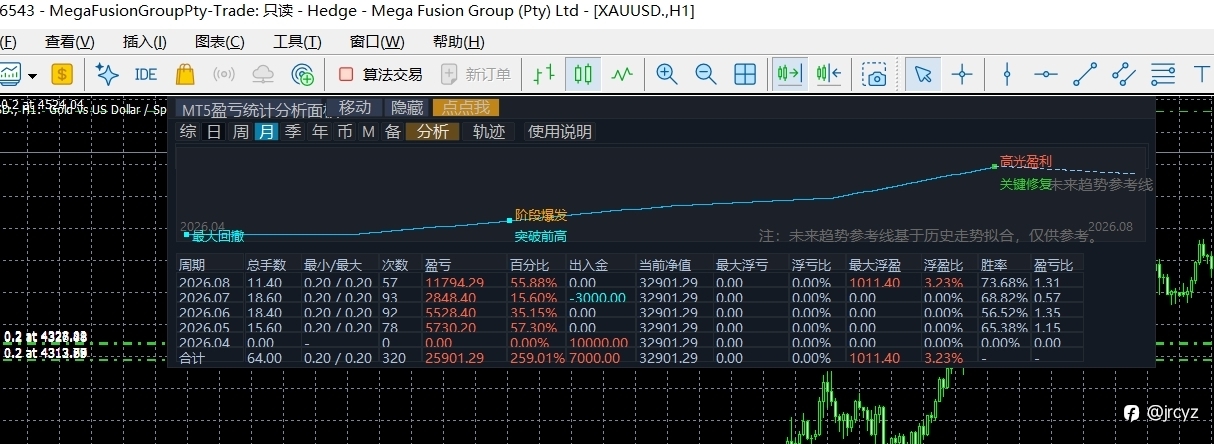Select the 日 daily period tab
1214x444 pixels.
(x=214, y=131)
